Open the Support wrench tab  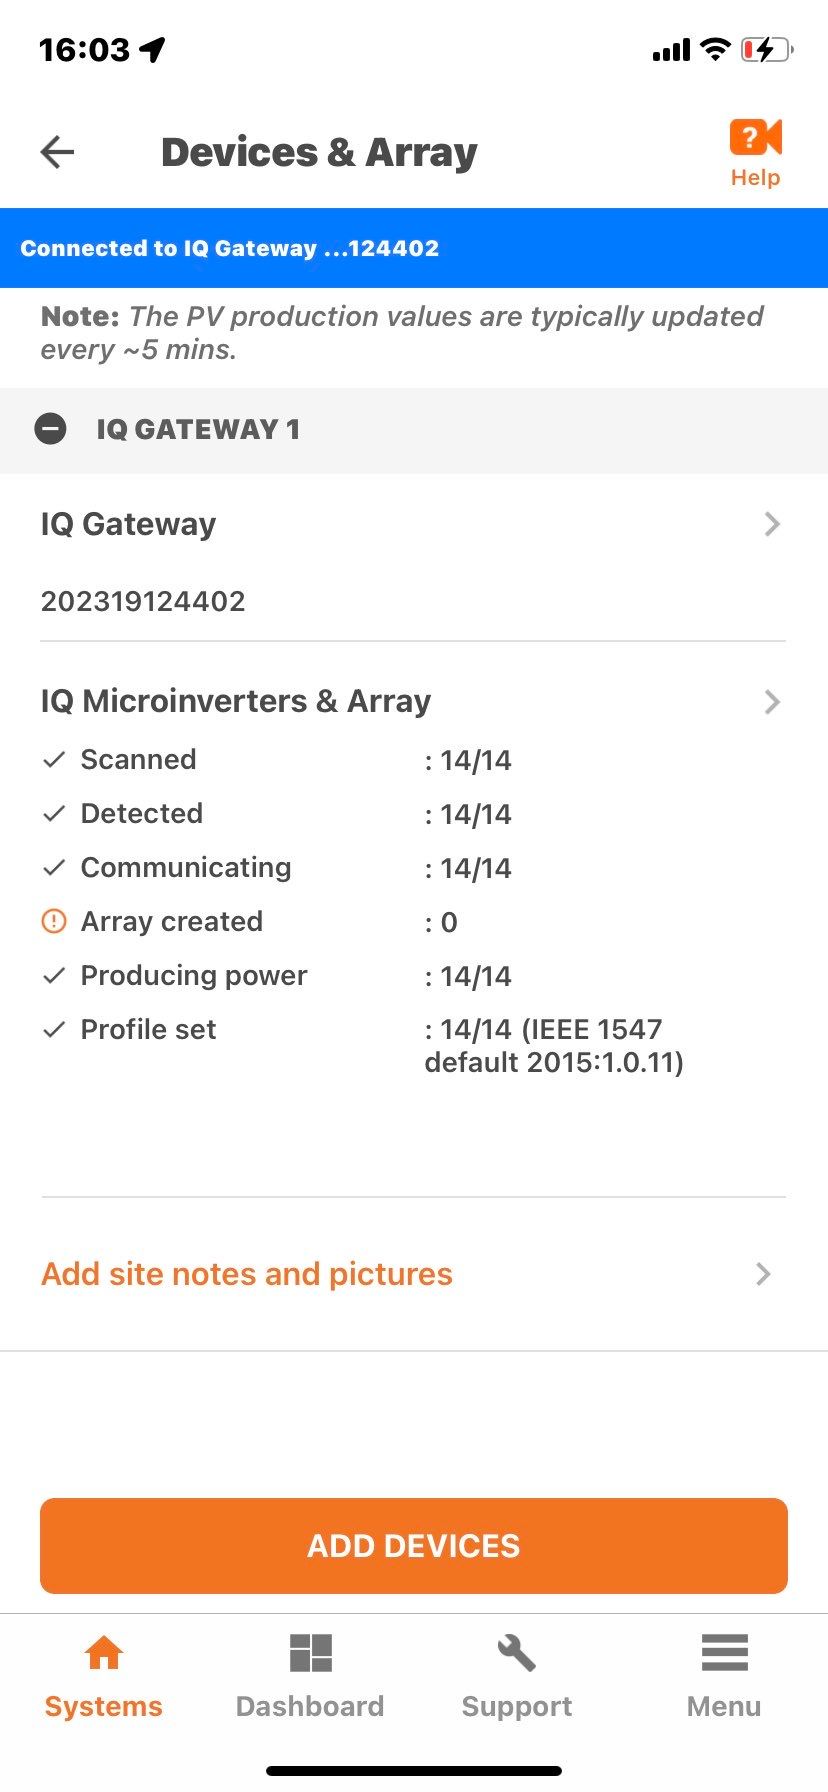[x=516, y=1676]
